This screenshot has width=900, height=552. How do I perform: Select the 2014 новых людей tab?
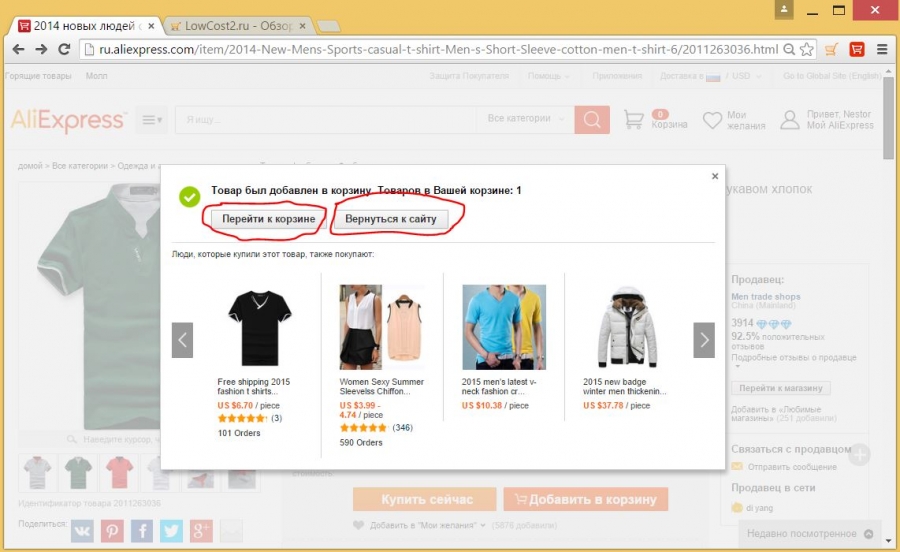[x=85, y=26]
